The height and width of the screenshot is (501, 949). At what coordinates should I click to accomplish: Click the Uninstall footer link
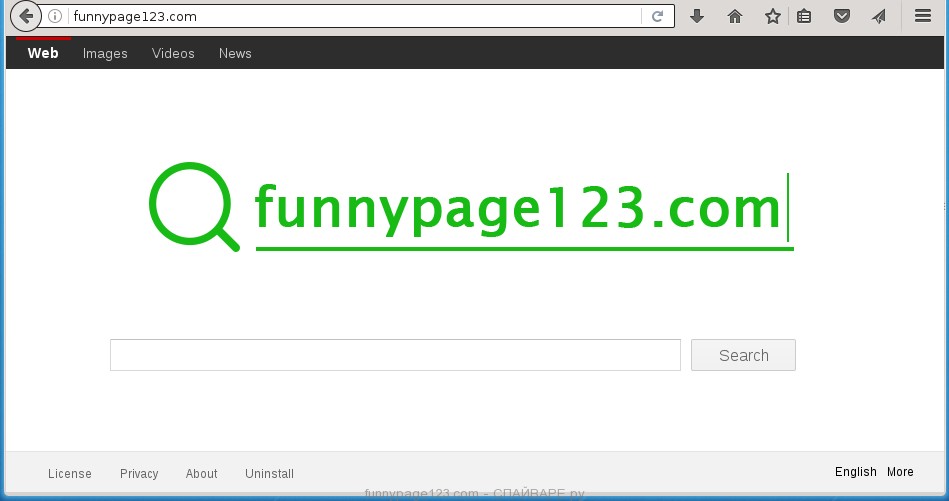pos(269,474)
